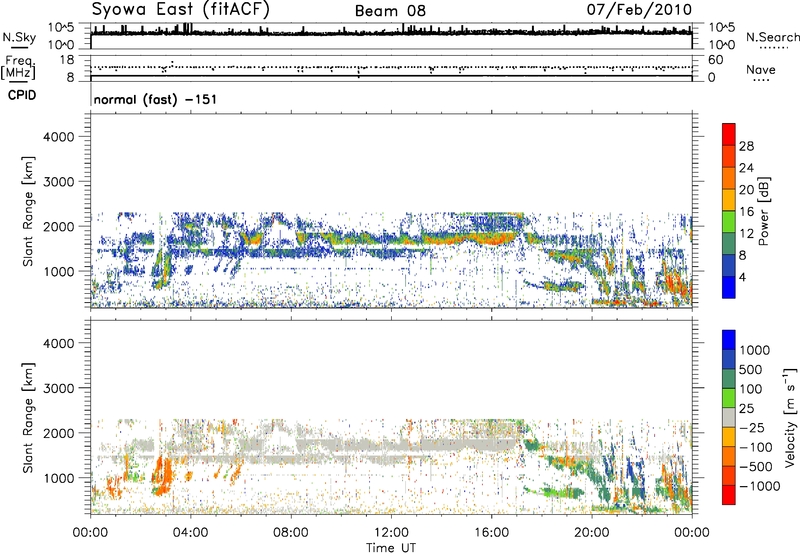The height and width of the screenshot is (554, 800).
Task: Click the "4000" tick in the velocity panel
Action: (x=58, y=343)
